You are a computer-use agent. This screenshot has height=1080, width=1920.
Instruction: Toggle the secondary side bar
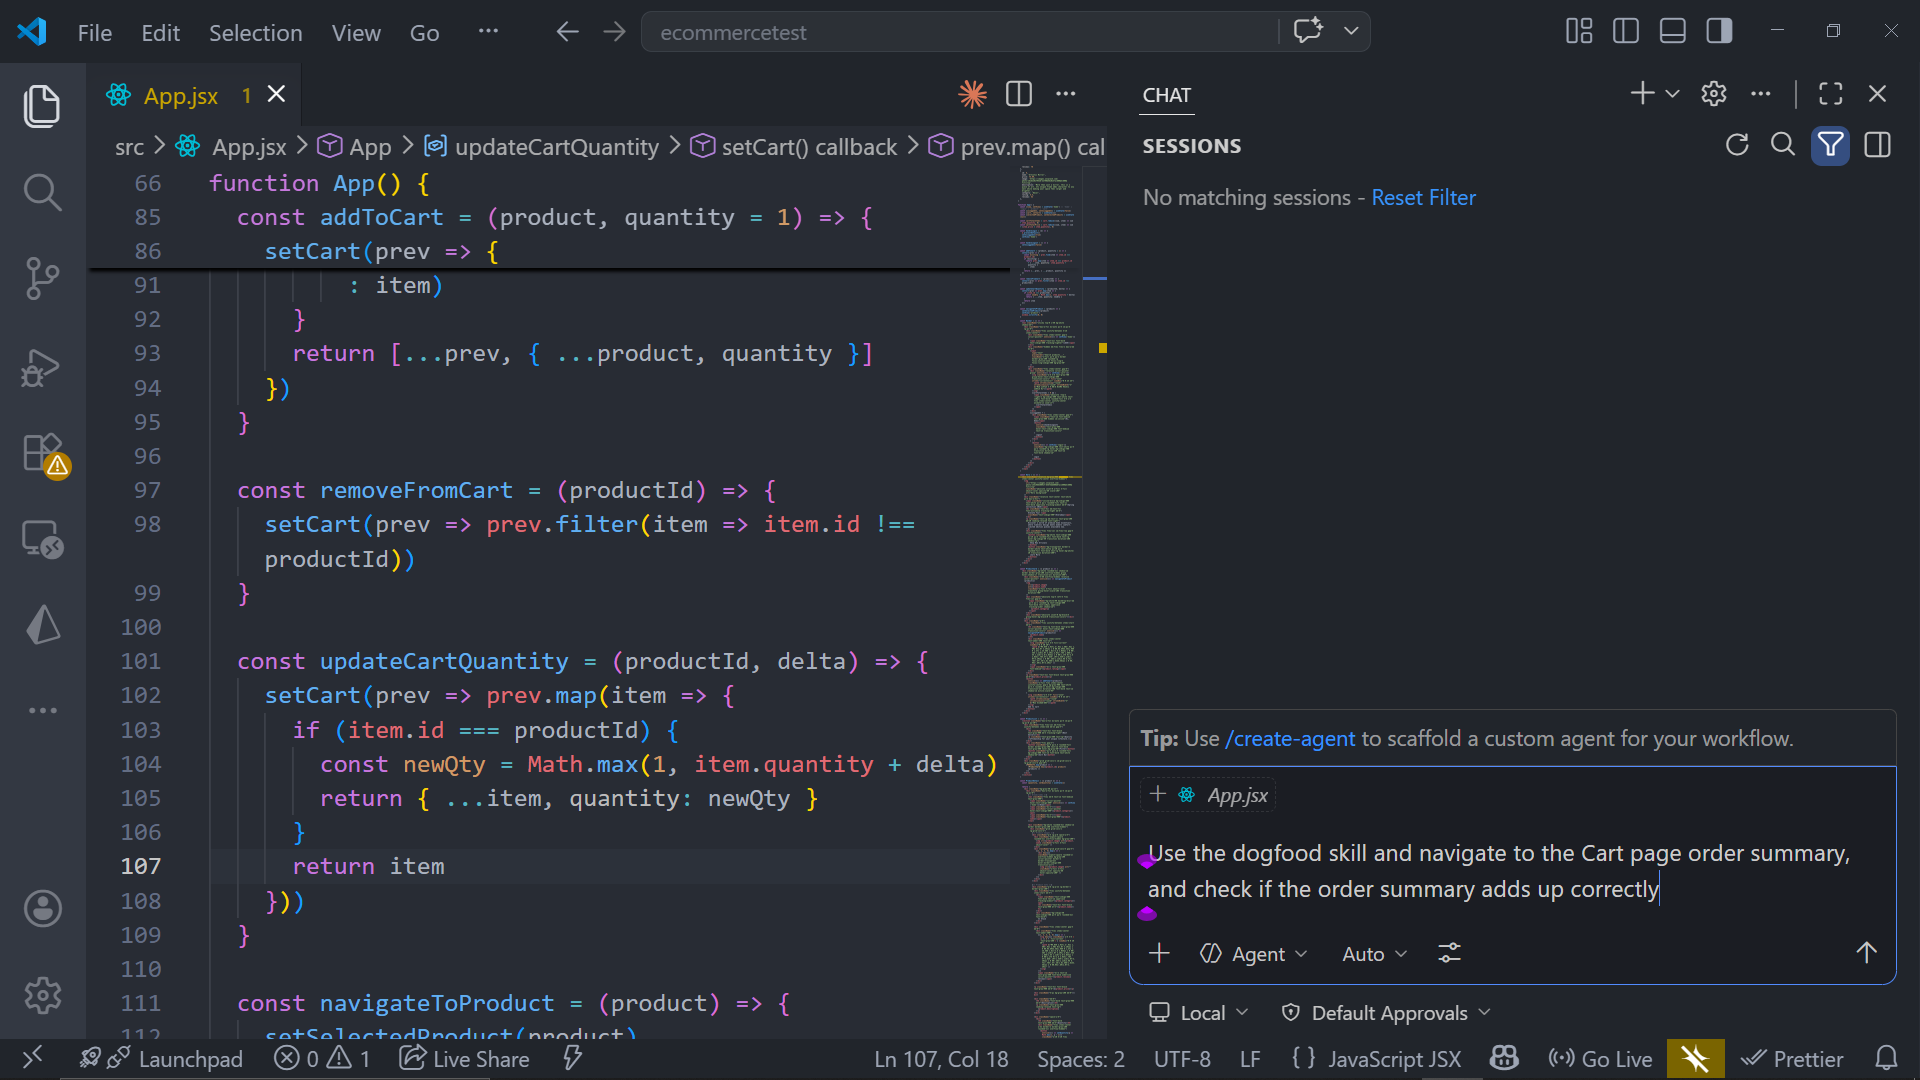click(1720, 31)
